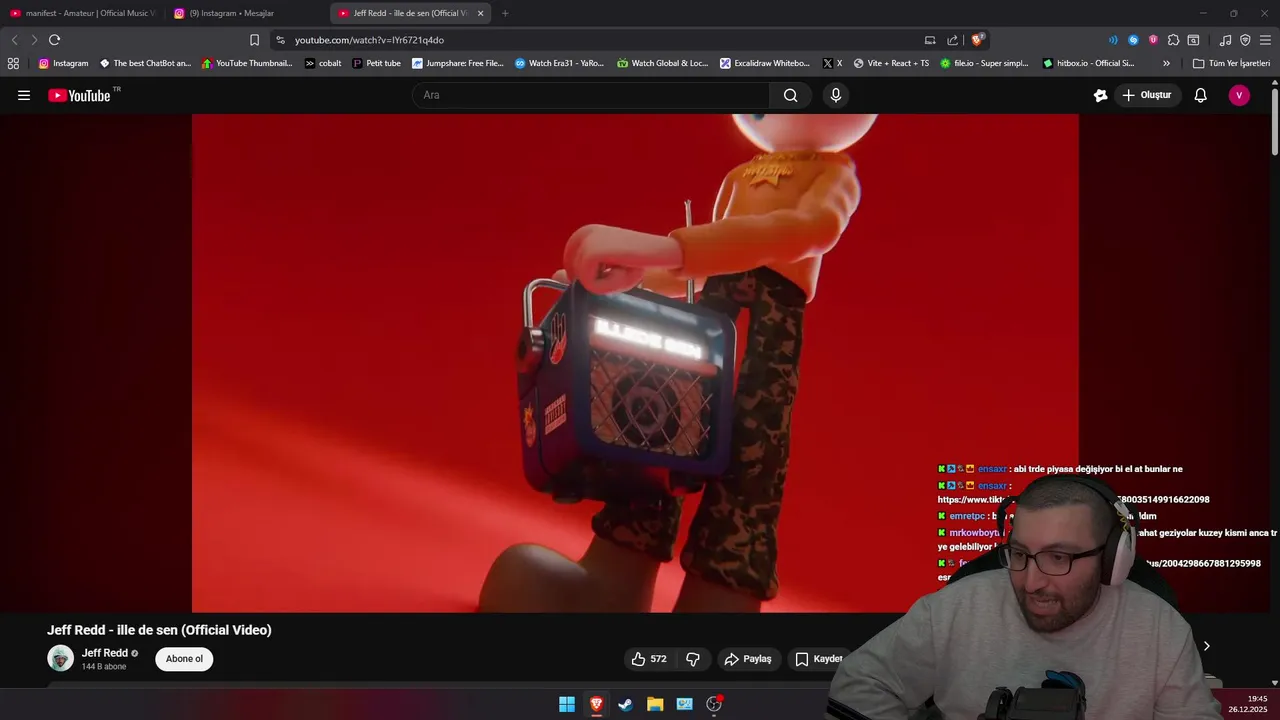Open Steam from the taskbar
1280x720 pixels.
(625, 704)
